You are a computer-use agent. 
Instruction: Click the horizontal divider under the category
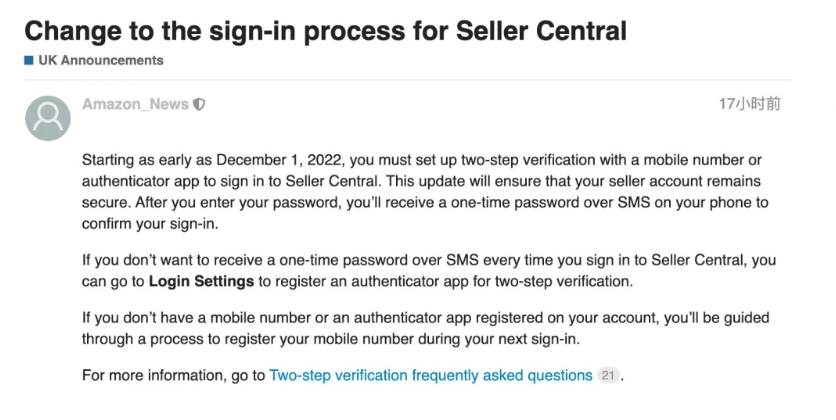pos(408,80)
